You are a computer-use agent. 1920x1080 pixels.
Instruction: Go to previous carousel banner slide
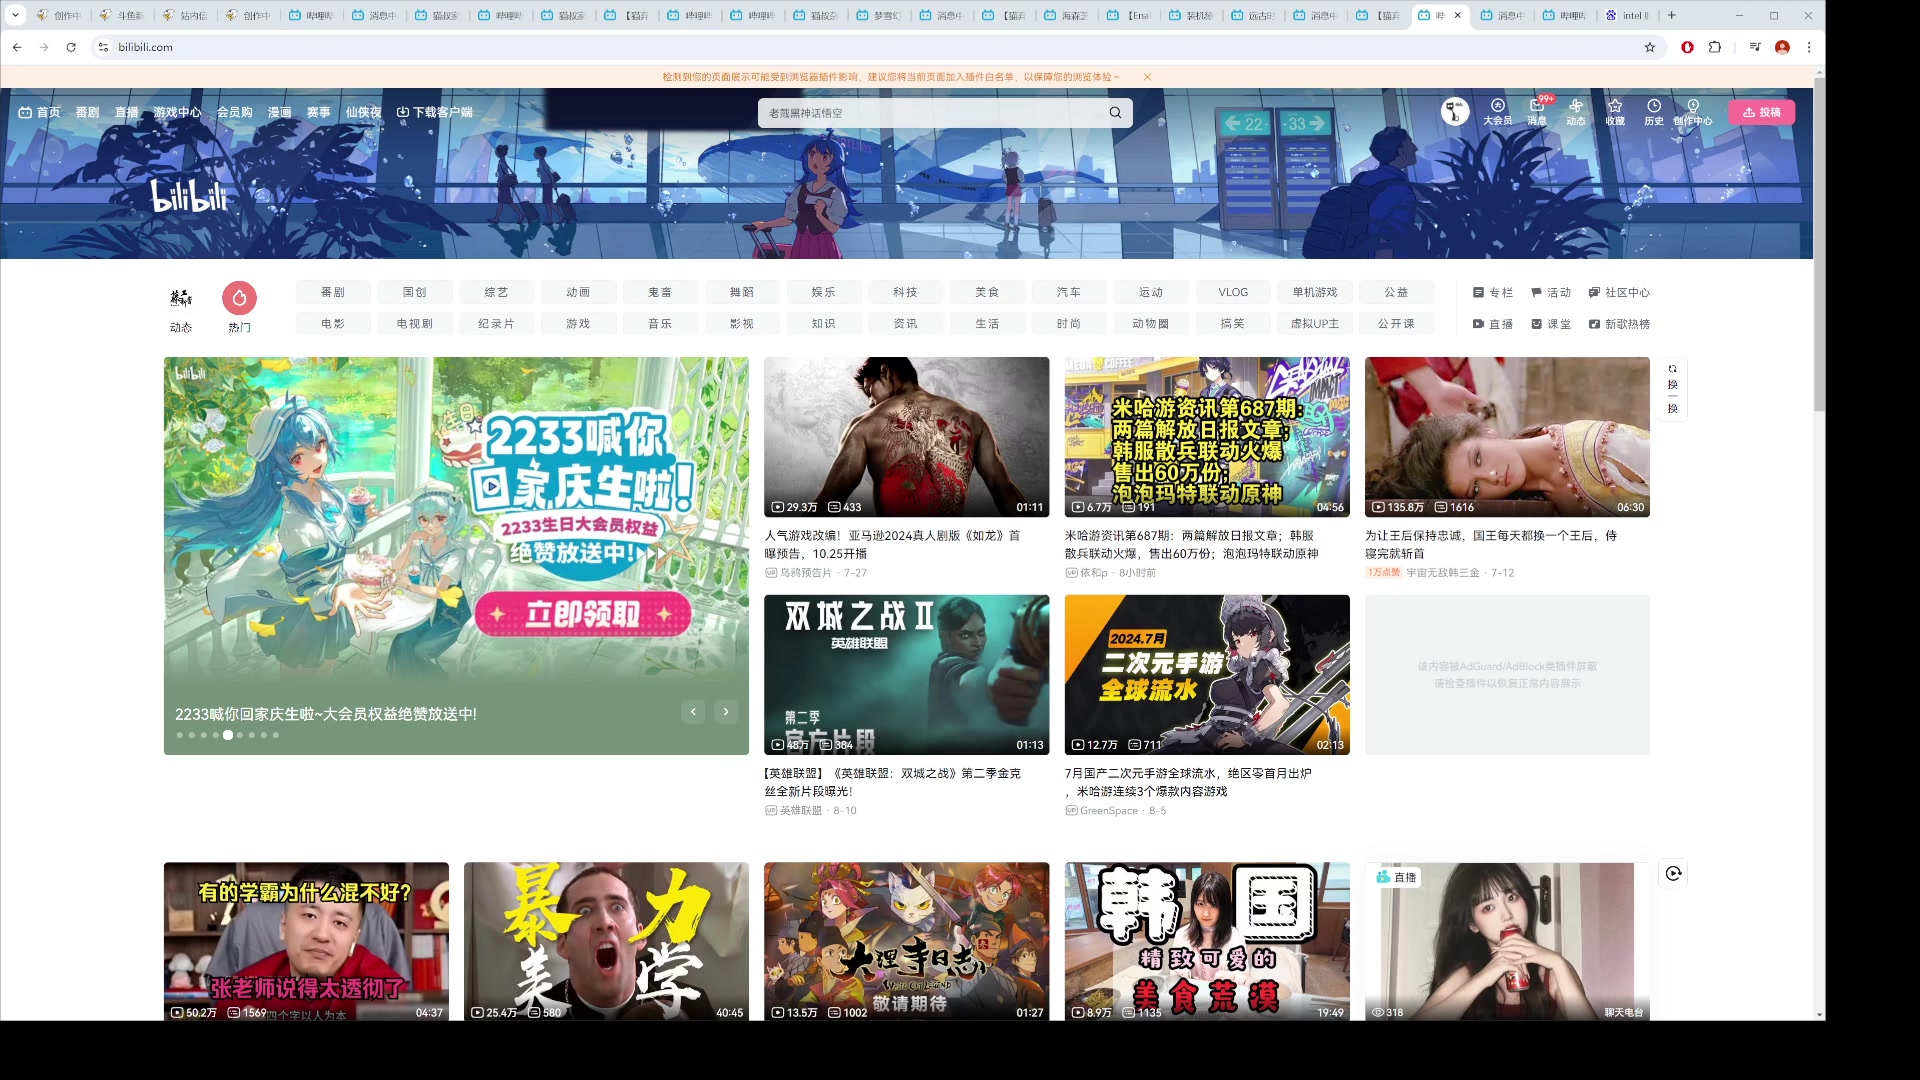(694, 711)
